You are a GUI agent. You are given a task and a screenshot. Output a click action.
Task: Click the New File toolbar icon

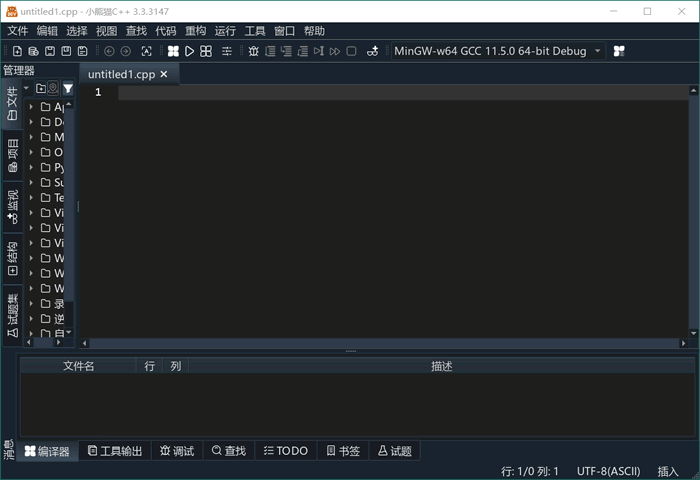coord(17,51)
